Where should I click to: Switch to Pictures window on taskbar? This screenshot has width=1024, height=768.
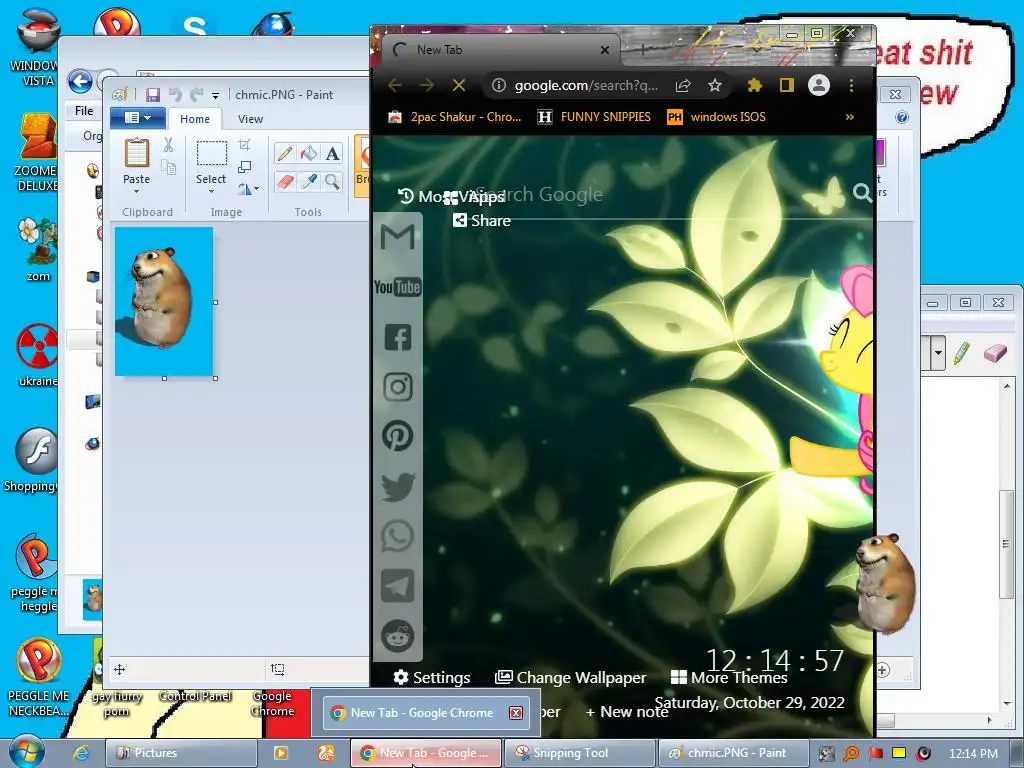182,753
